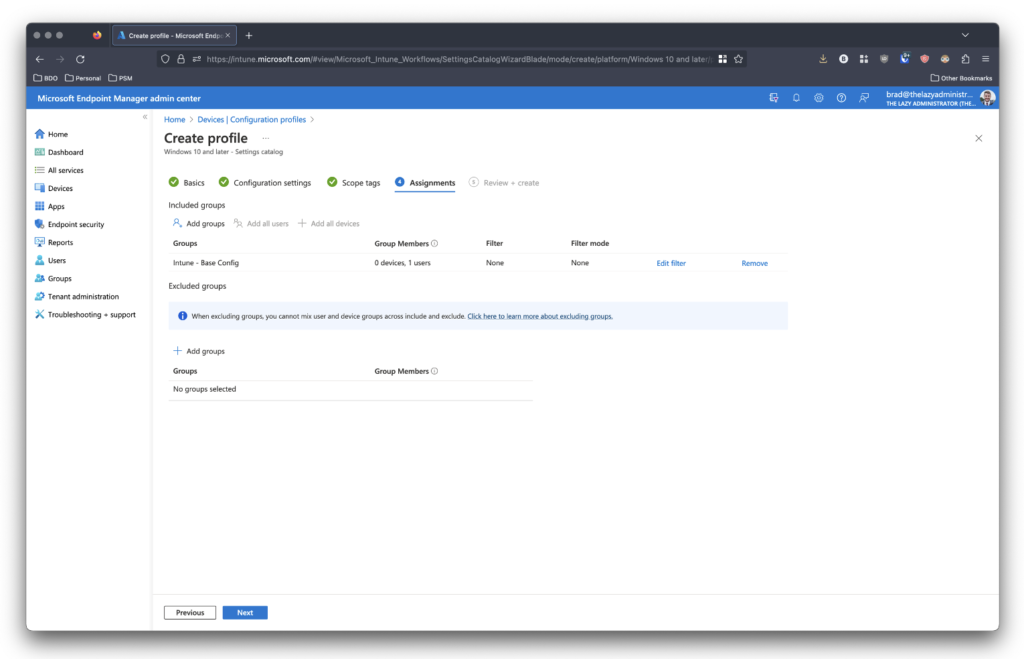Open the Personal bookmarks folder
The width and height of the screenshot is (1024, 659).
[83, 78]
